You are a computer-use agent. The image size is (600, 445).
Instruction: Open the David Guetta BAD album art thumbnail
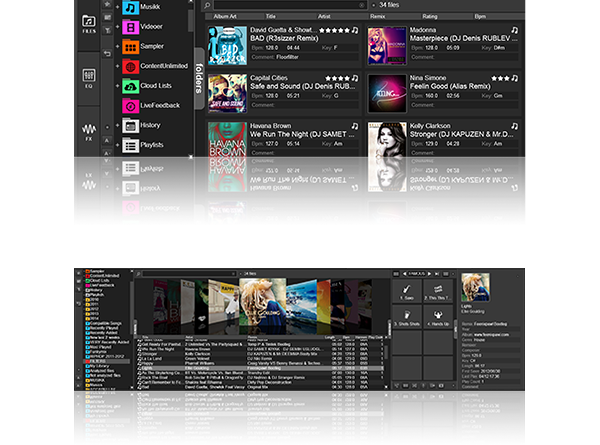click(x=227, y=46)
